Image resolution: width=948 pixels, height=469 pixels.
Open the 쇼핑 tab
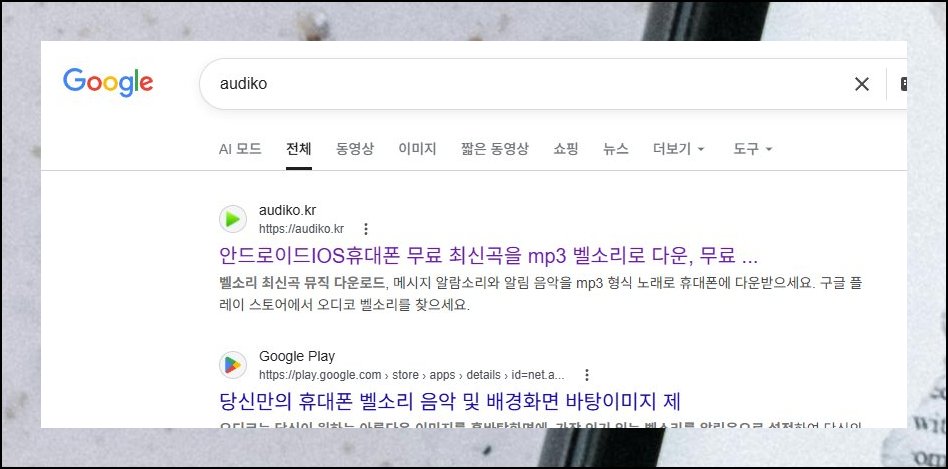566,149
